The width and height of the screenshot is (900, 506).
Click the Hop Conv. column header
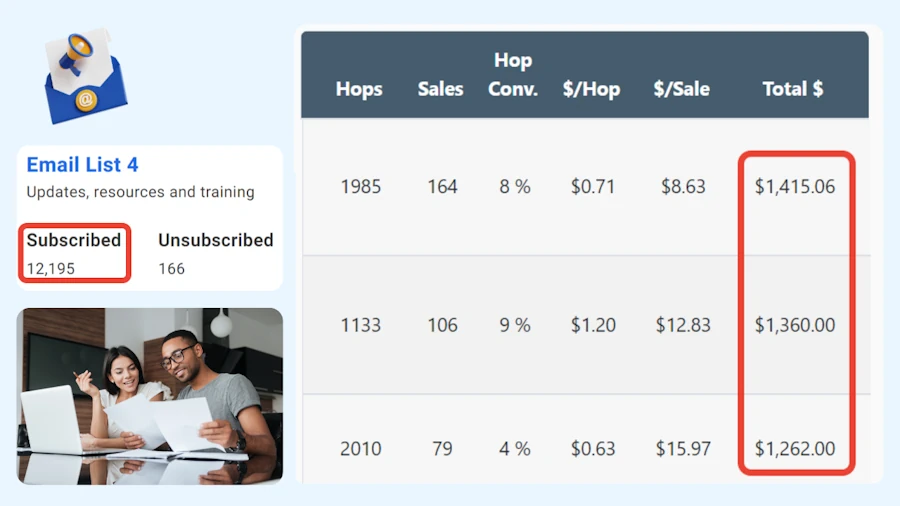click(x=513, y=75)
